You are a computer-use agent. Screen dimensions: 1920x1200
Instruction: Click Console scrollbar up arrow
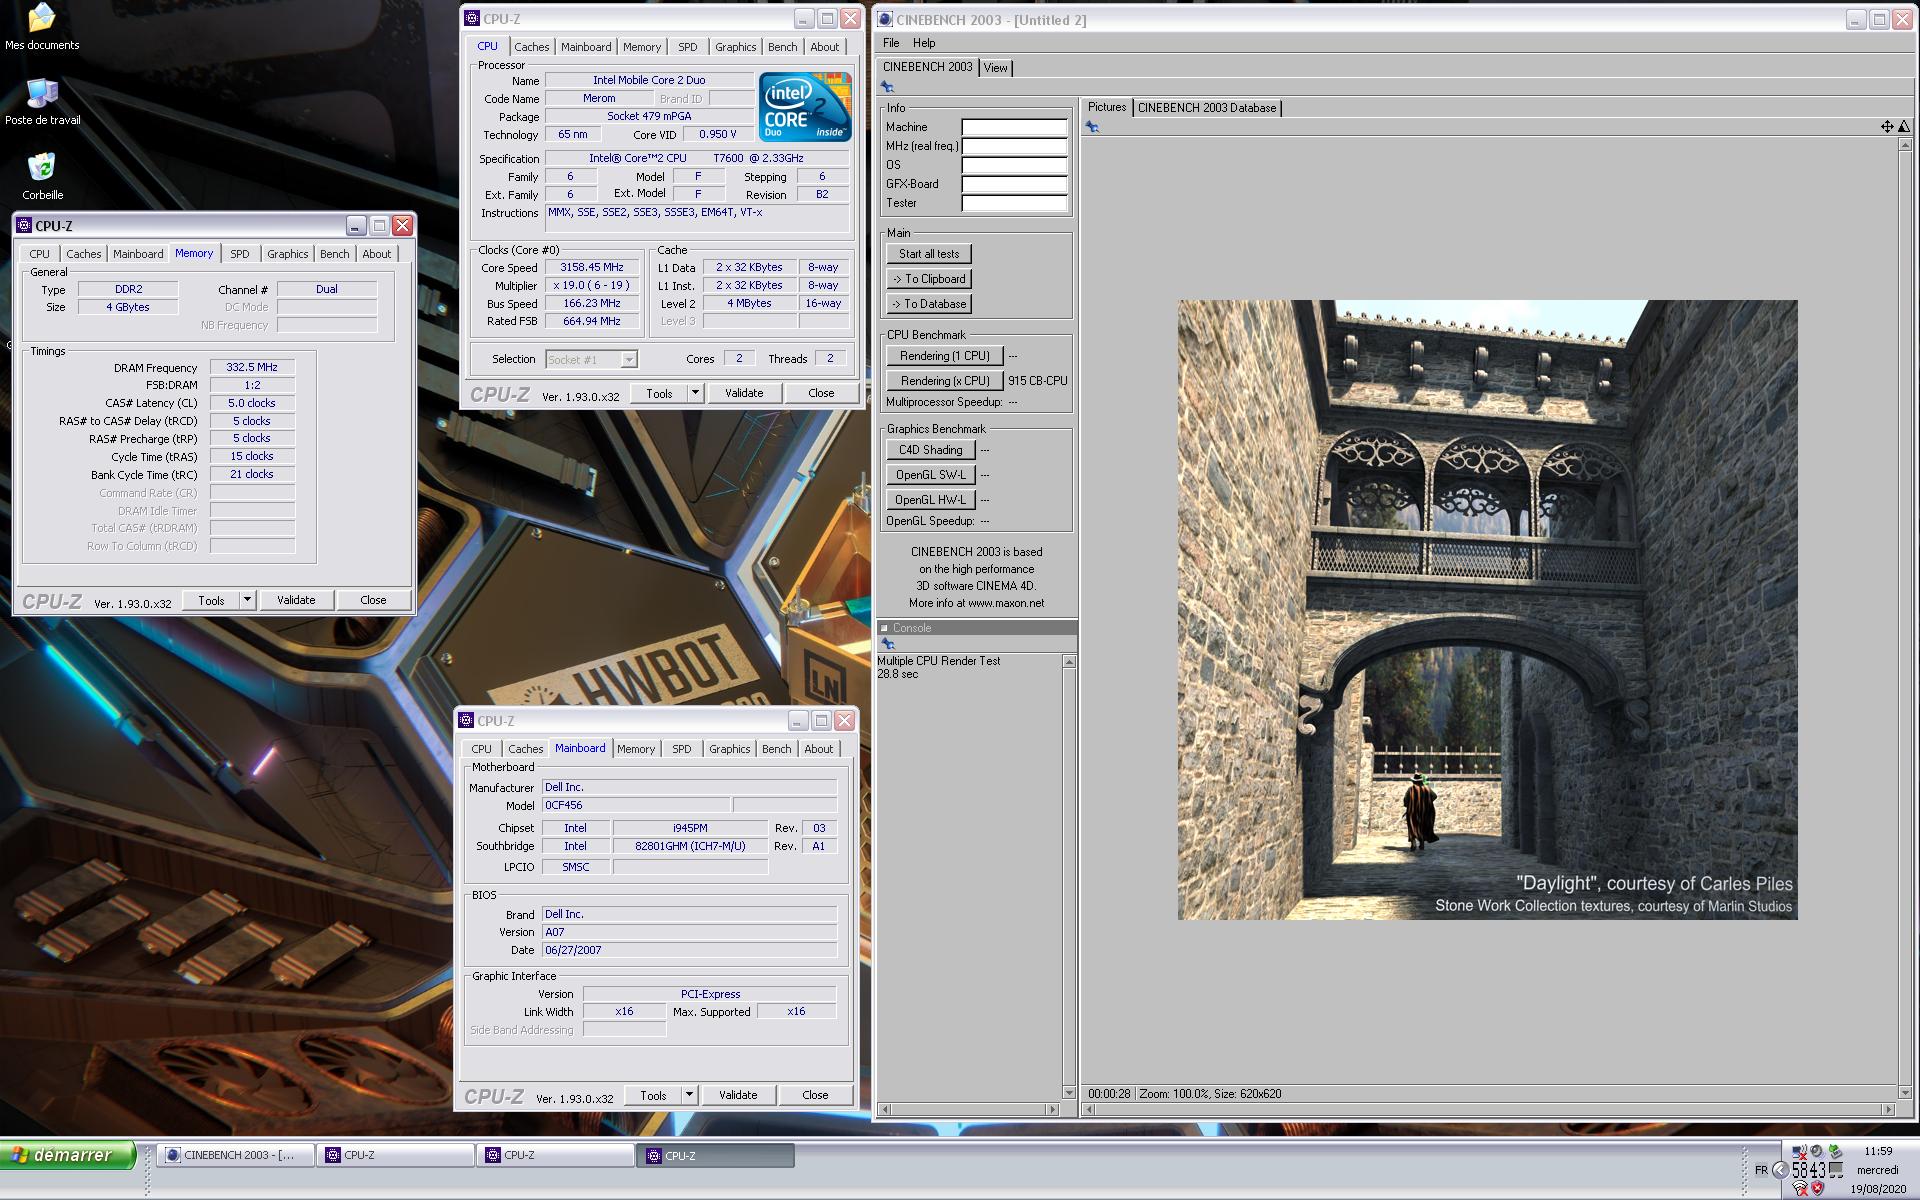coord(1069,661)
